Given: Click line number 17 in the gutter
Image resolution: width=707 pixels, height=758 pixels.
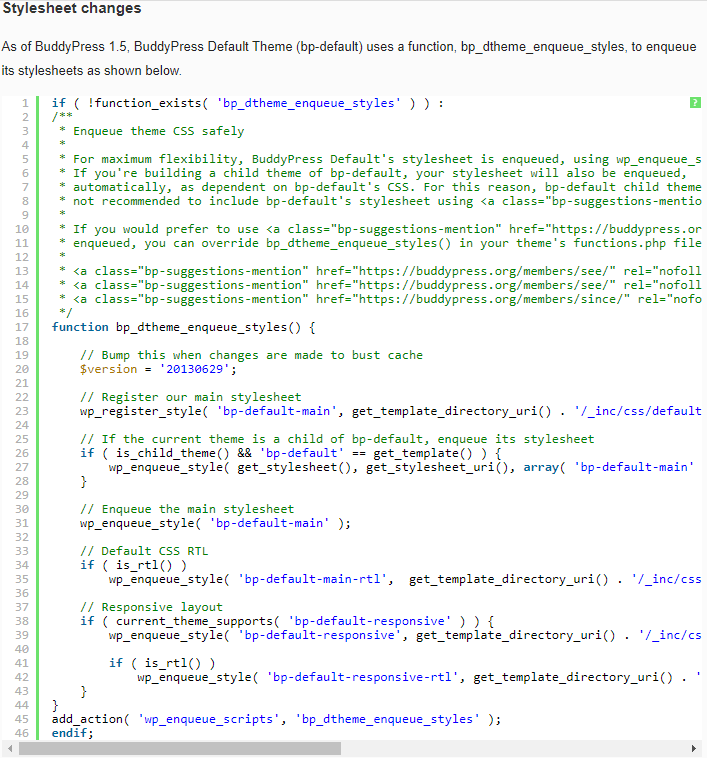Looking at the screenshot, I should 22,327.
